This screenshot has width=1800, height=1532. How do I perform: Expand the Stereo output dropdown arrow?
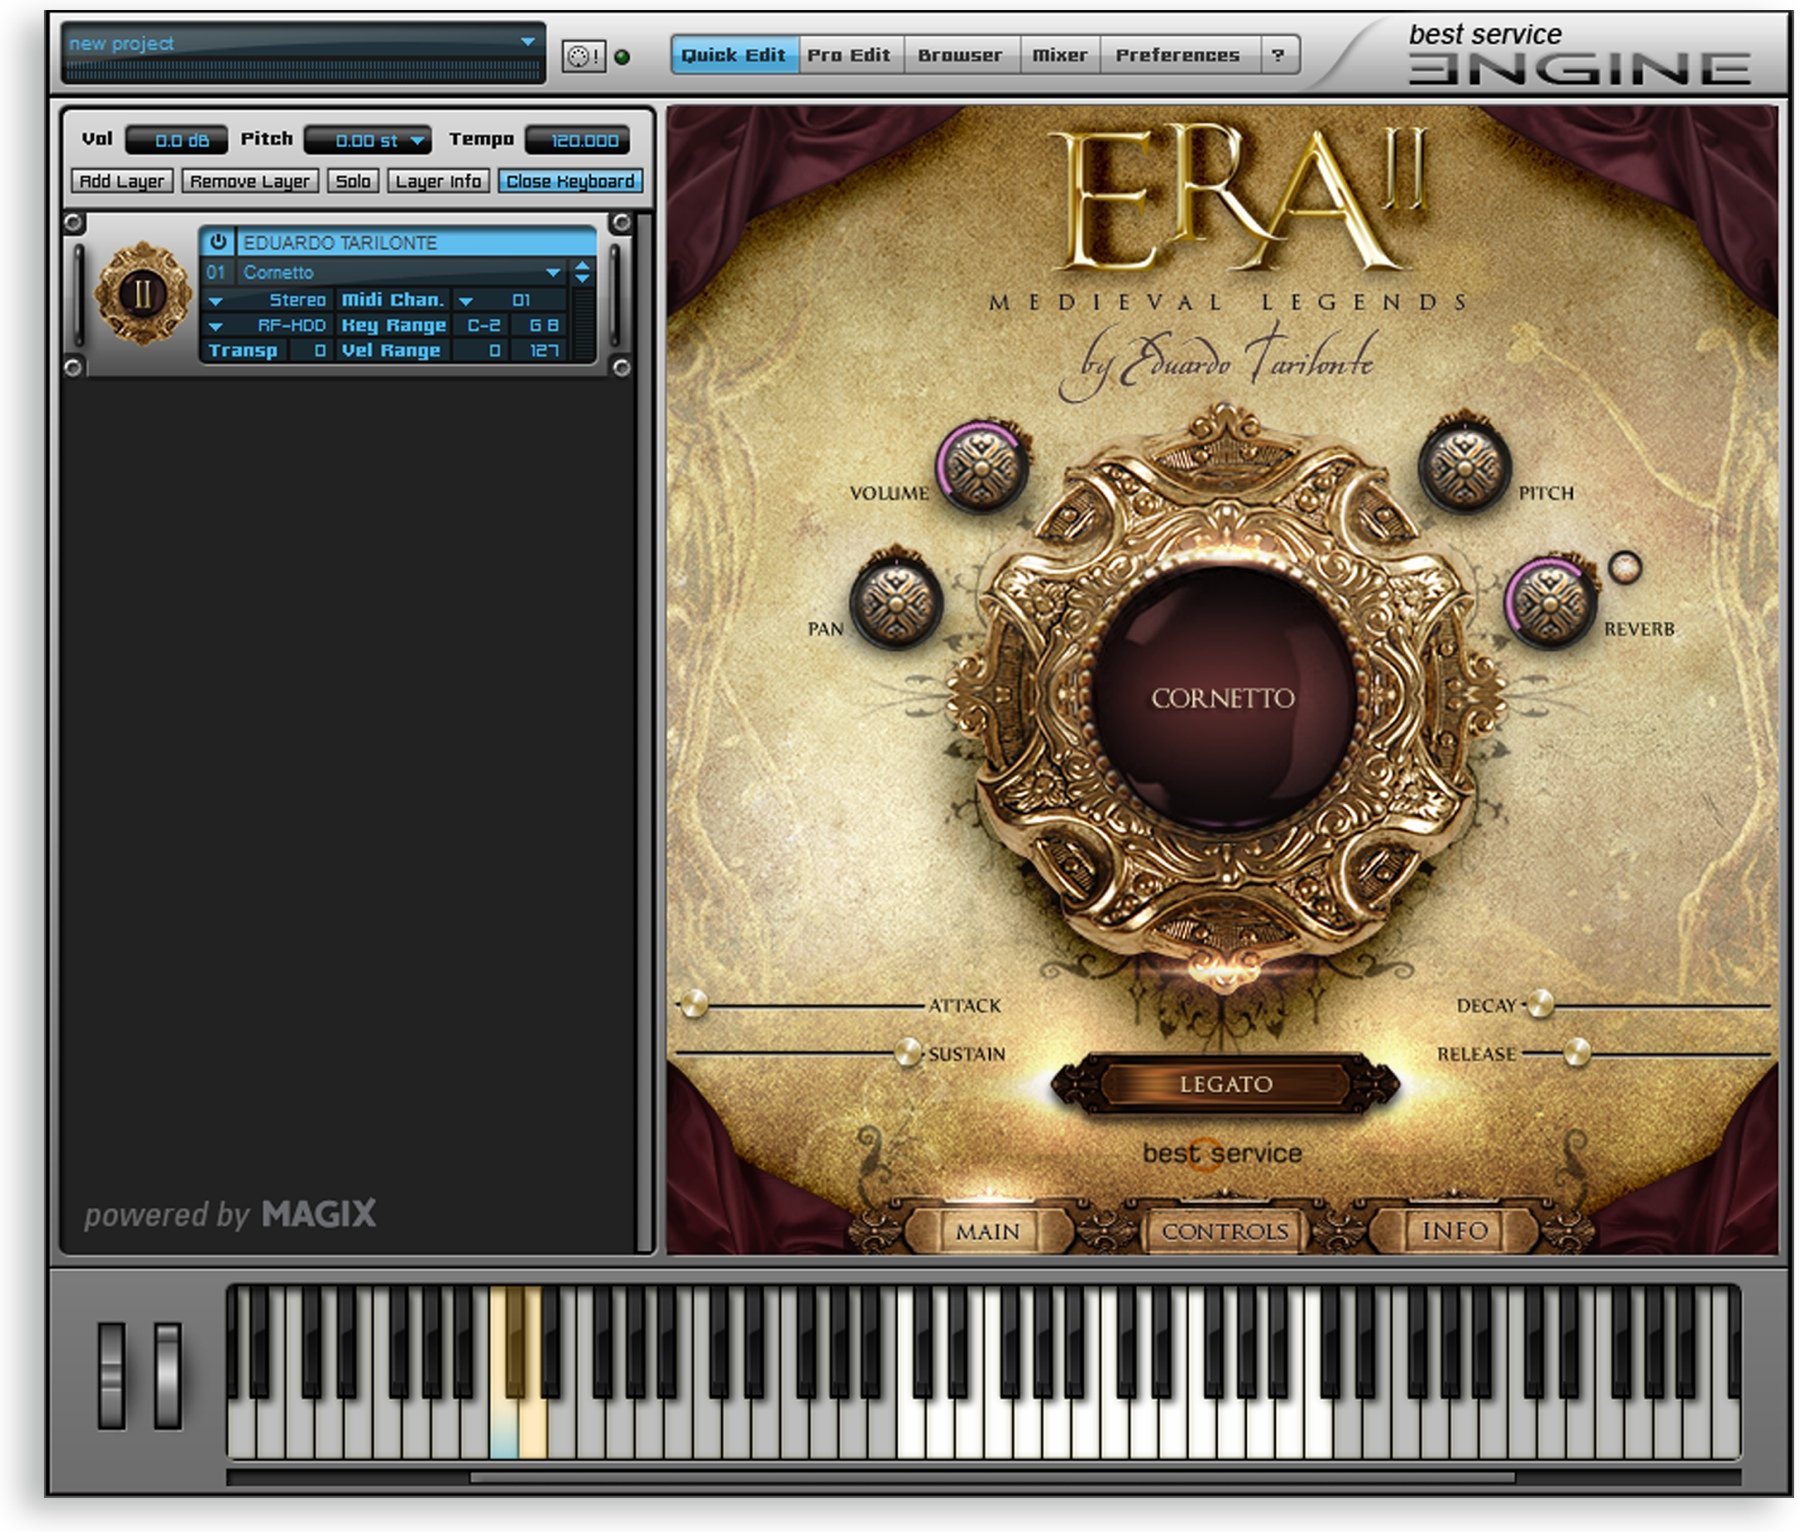click(216, 300)
